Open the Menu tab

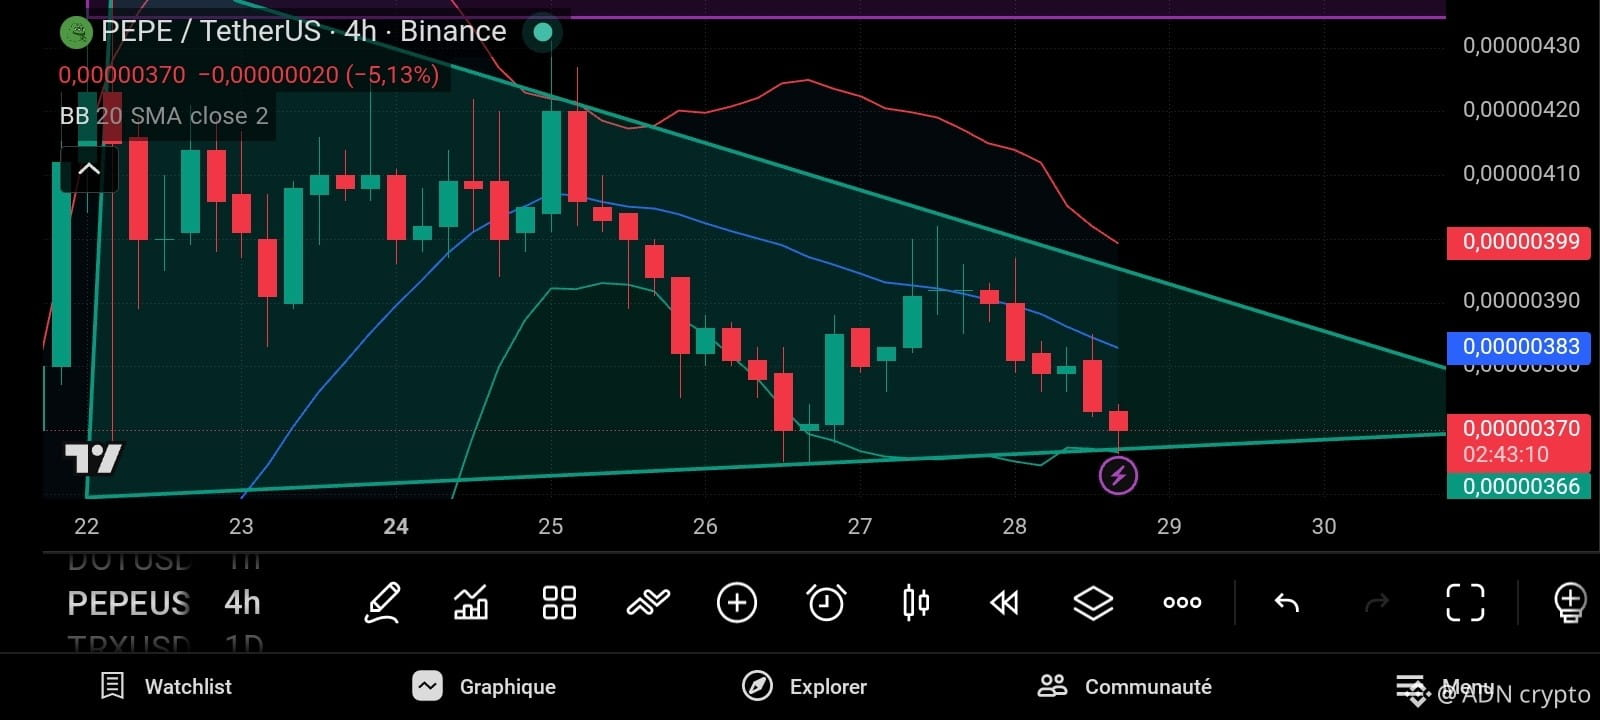(x=1444, y=687)
